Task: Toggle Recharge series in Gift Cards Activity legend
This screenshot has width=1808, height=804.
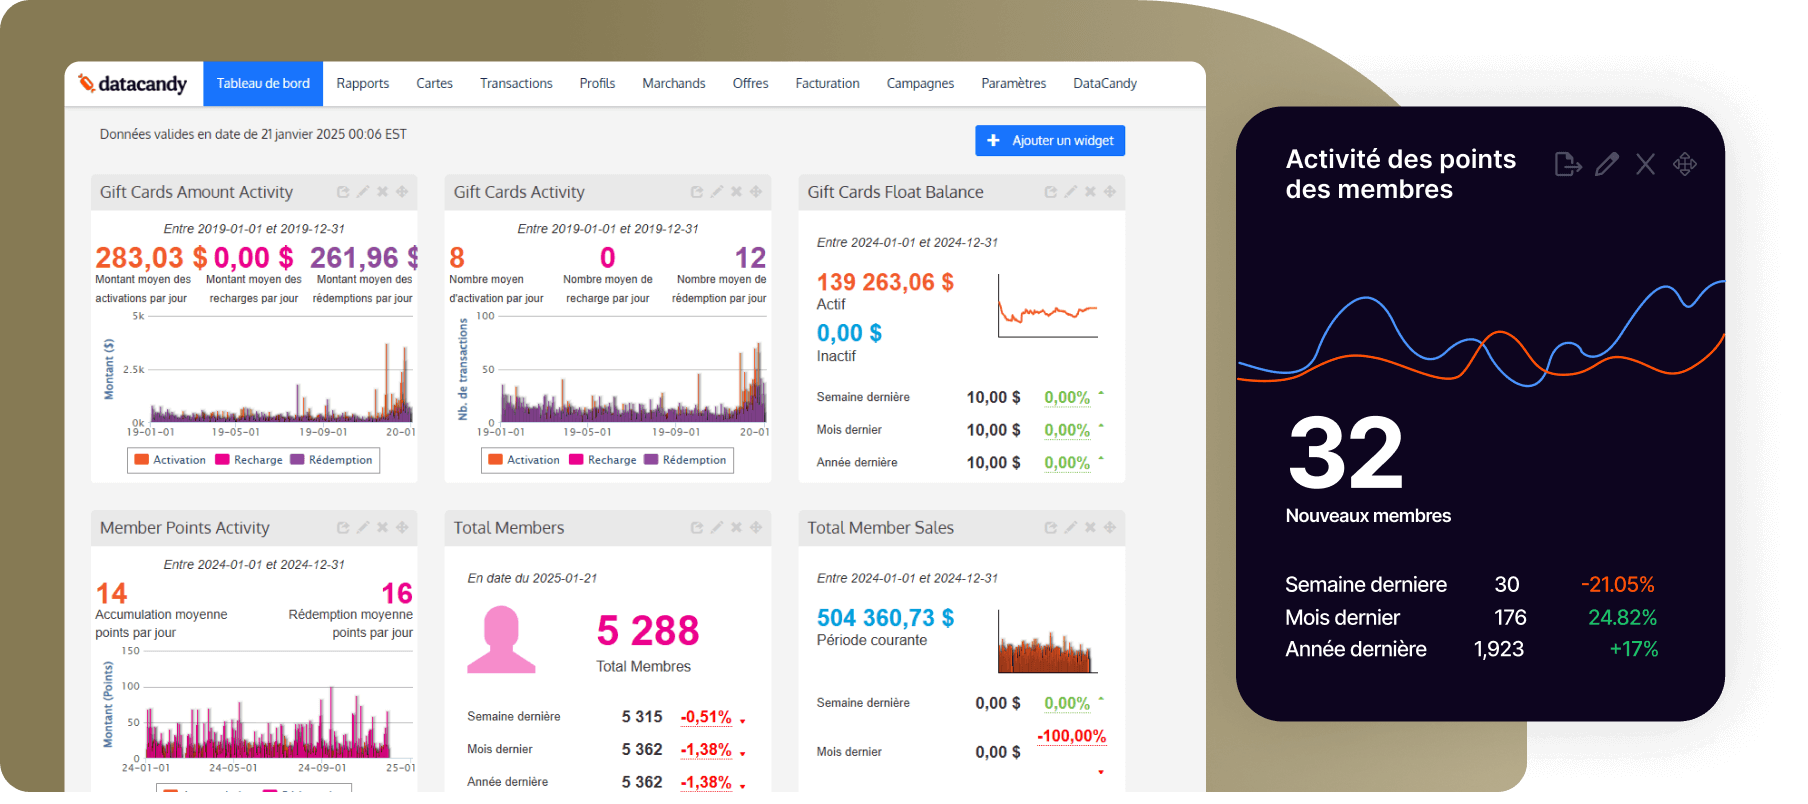Action: tap(603, 460)
